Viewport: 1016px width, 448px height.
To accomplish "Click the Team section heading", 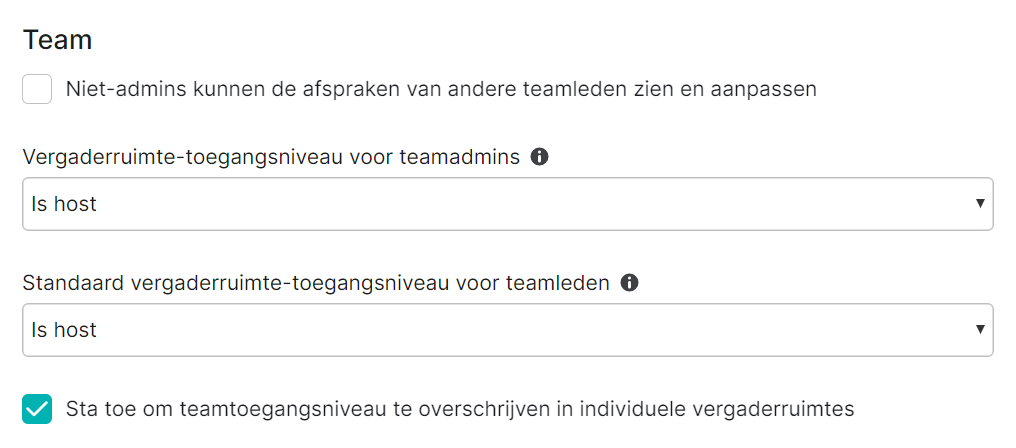I will (x=57, y=40).
